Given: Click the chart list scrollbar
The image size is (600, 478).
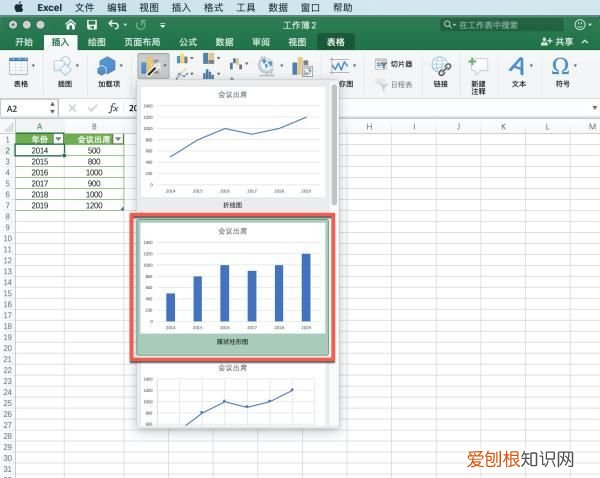Looking at the screenshot, I should [x=334, y=145].
